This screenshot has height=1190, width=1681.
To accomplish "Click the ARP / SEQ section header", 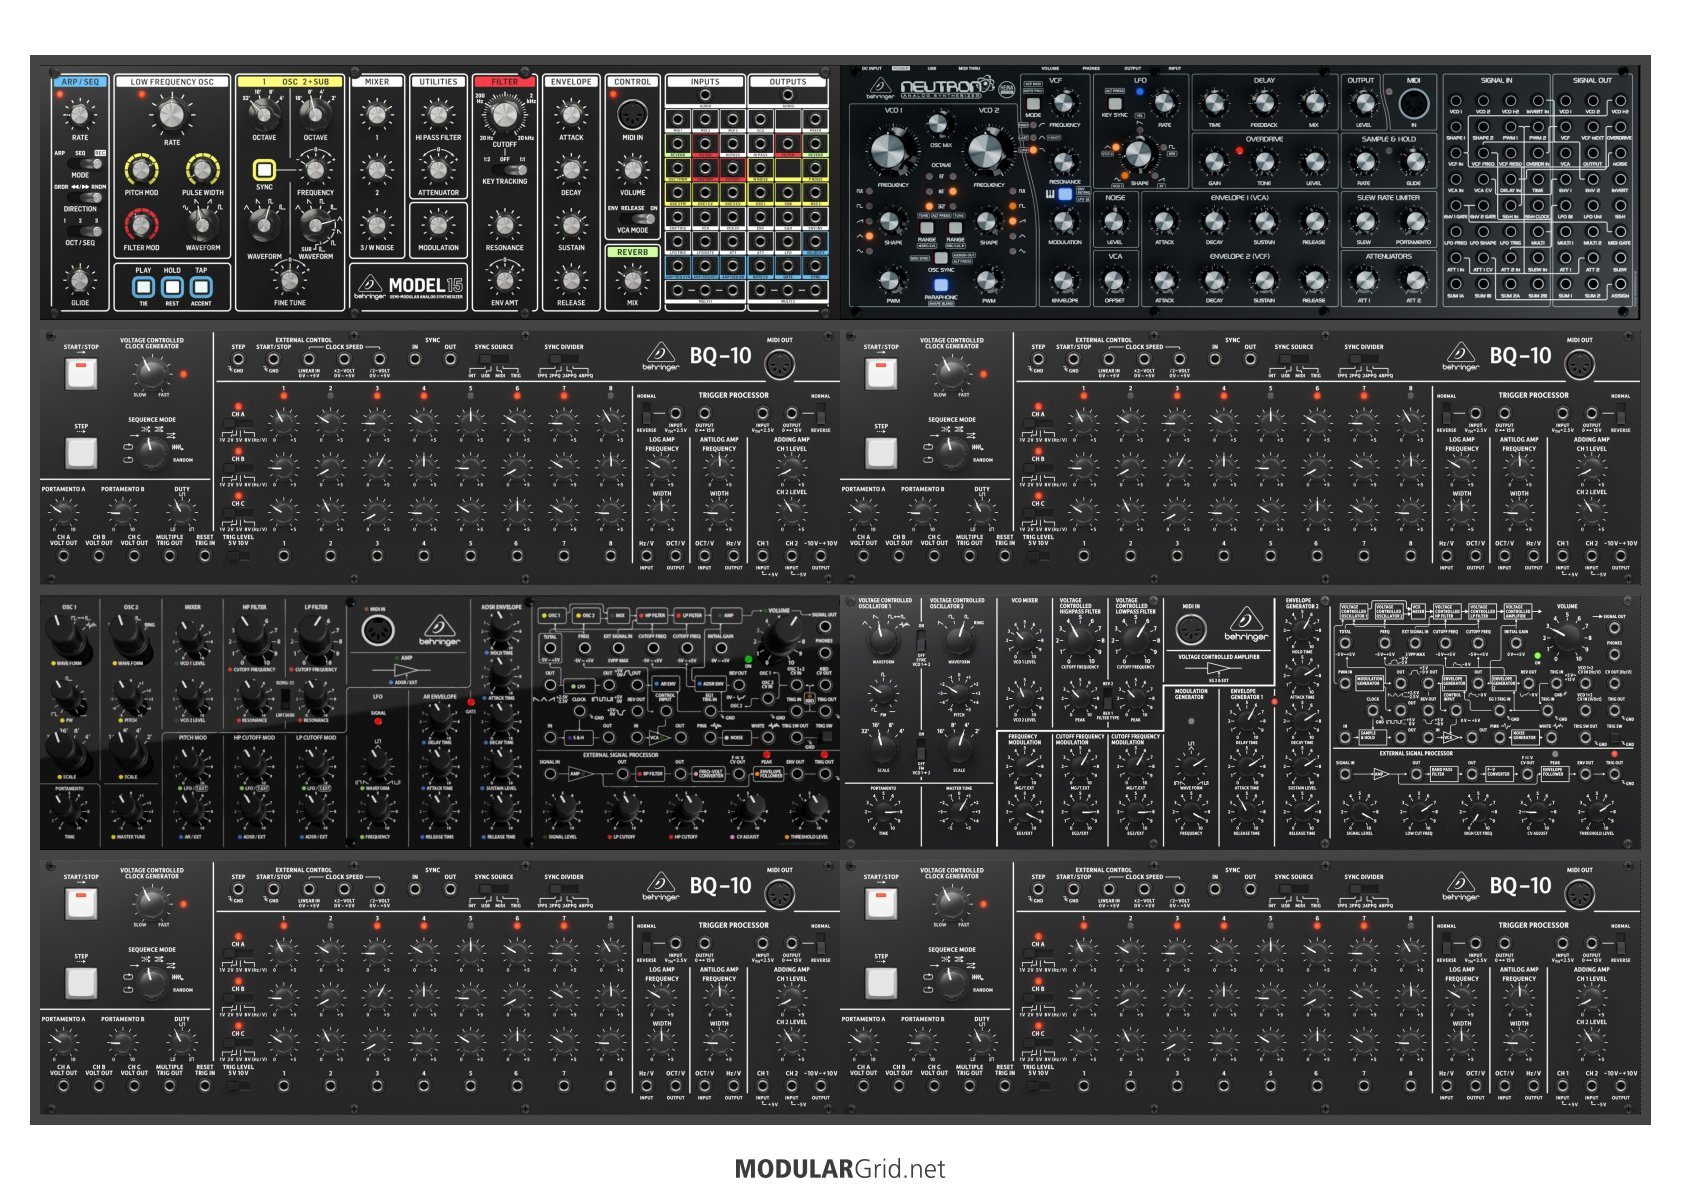I will pyautogui.click(x=80, y=82).
